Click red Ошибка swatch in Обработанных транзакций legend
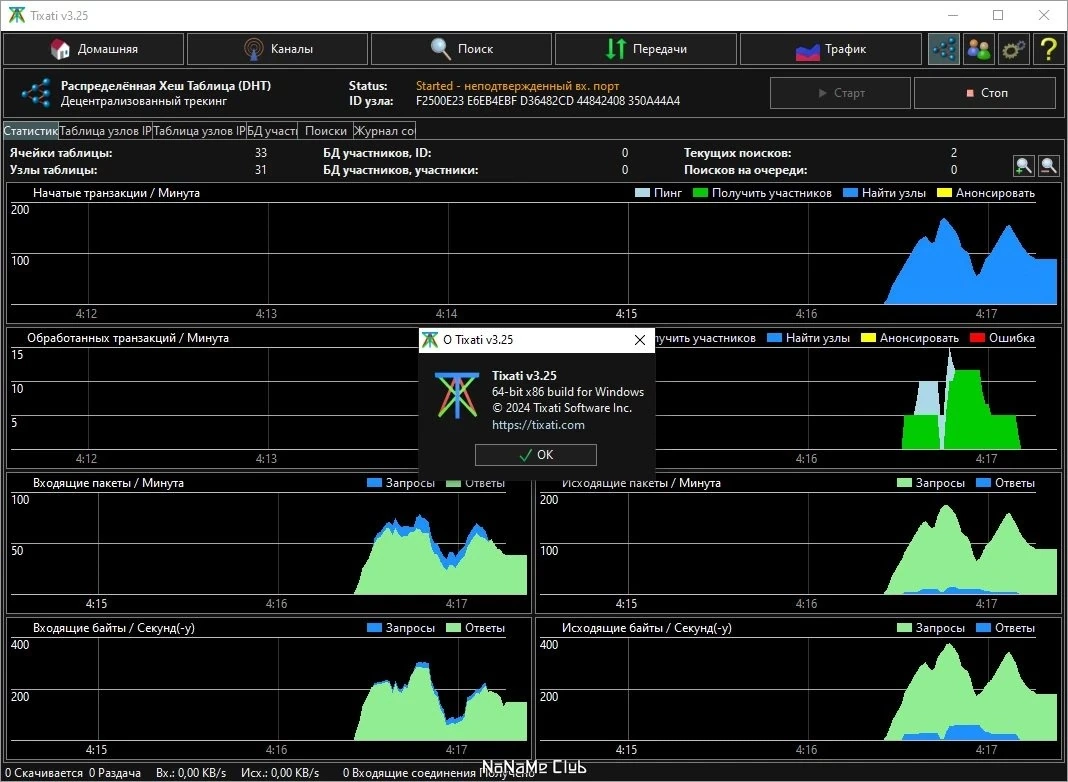Image resolution: width=1068 pixels, height=782 pixels. [977, 338]
